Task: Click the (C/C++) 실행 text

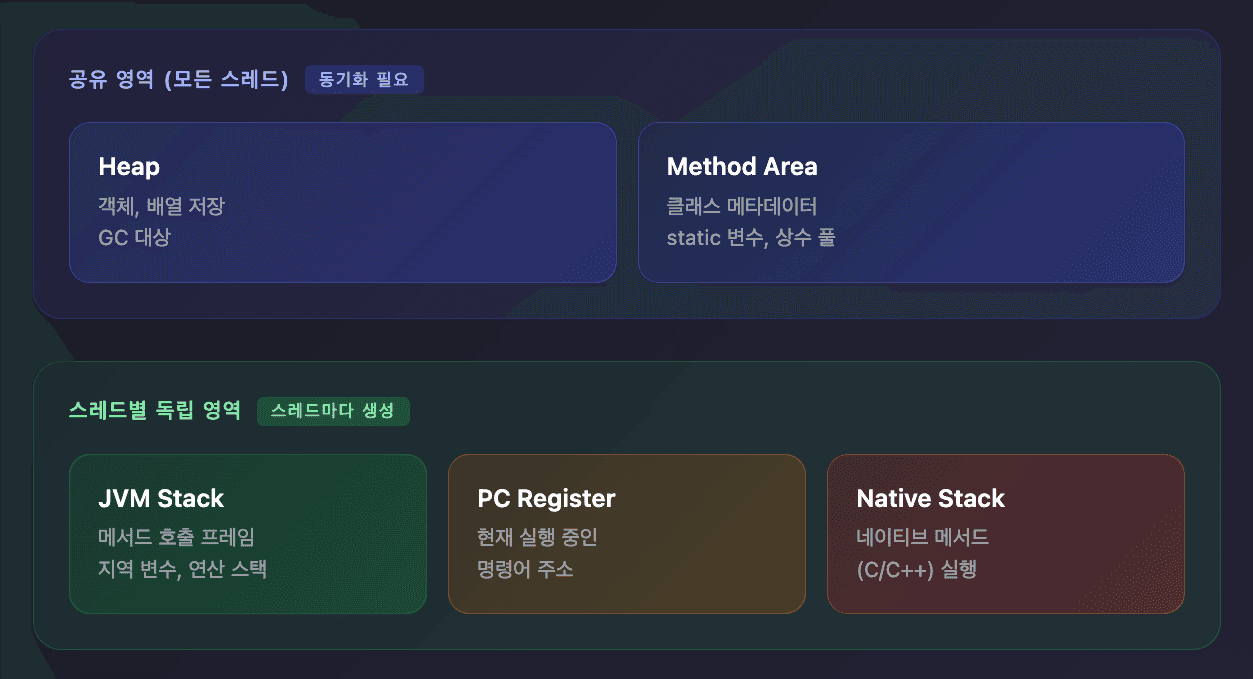Action: (916, 570)
